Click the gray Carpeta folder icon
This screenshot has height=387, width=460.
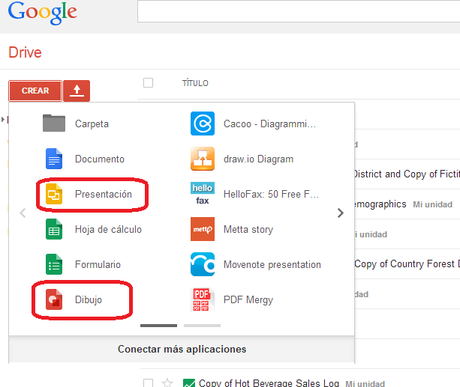coord(54,123)
